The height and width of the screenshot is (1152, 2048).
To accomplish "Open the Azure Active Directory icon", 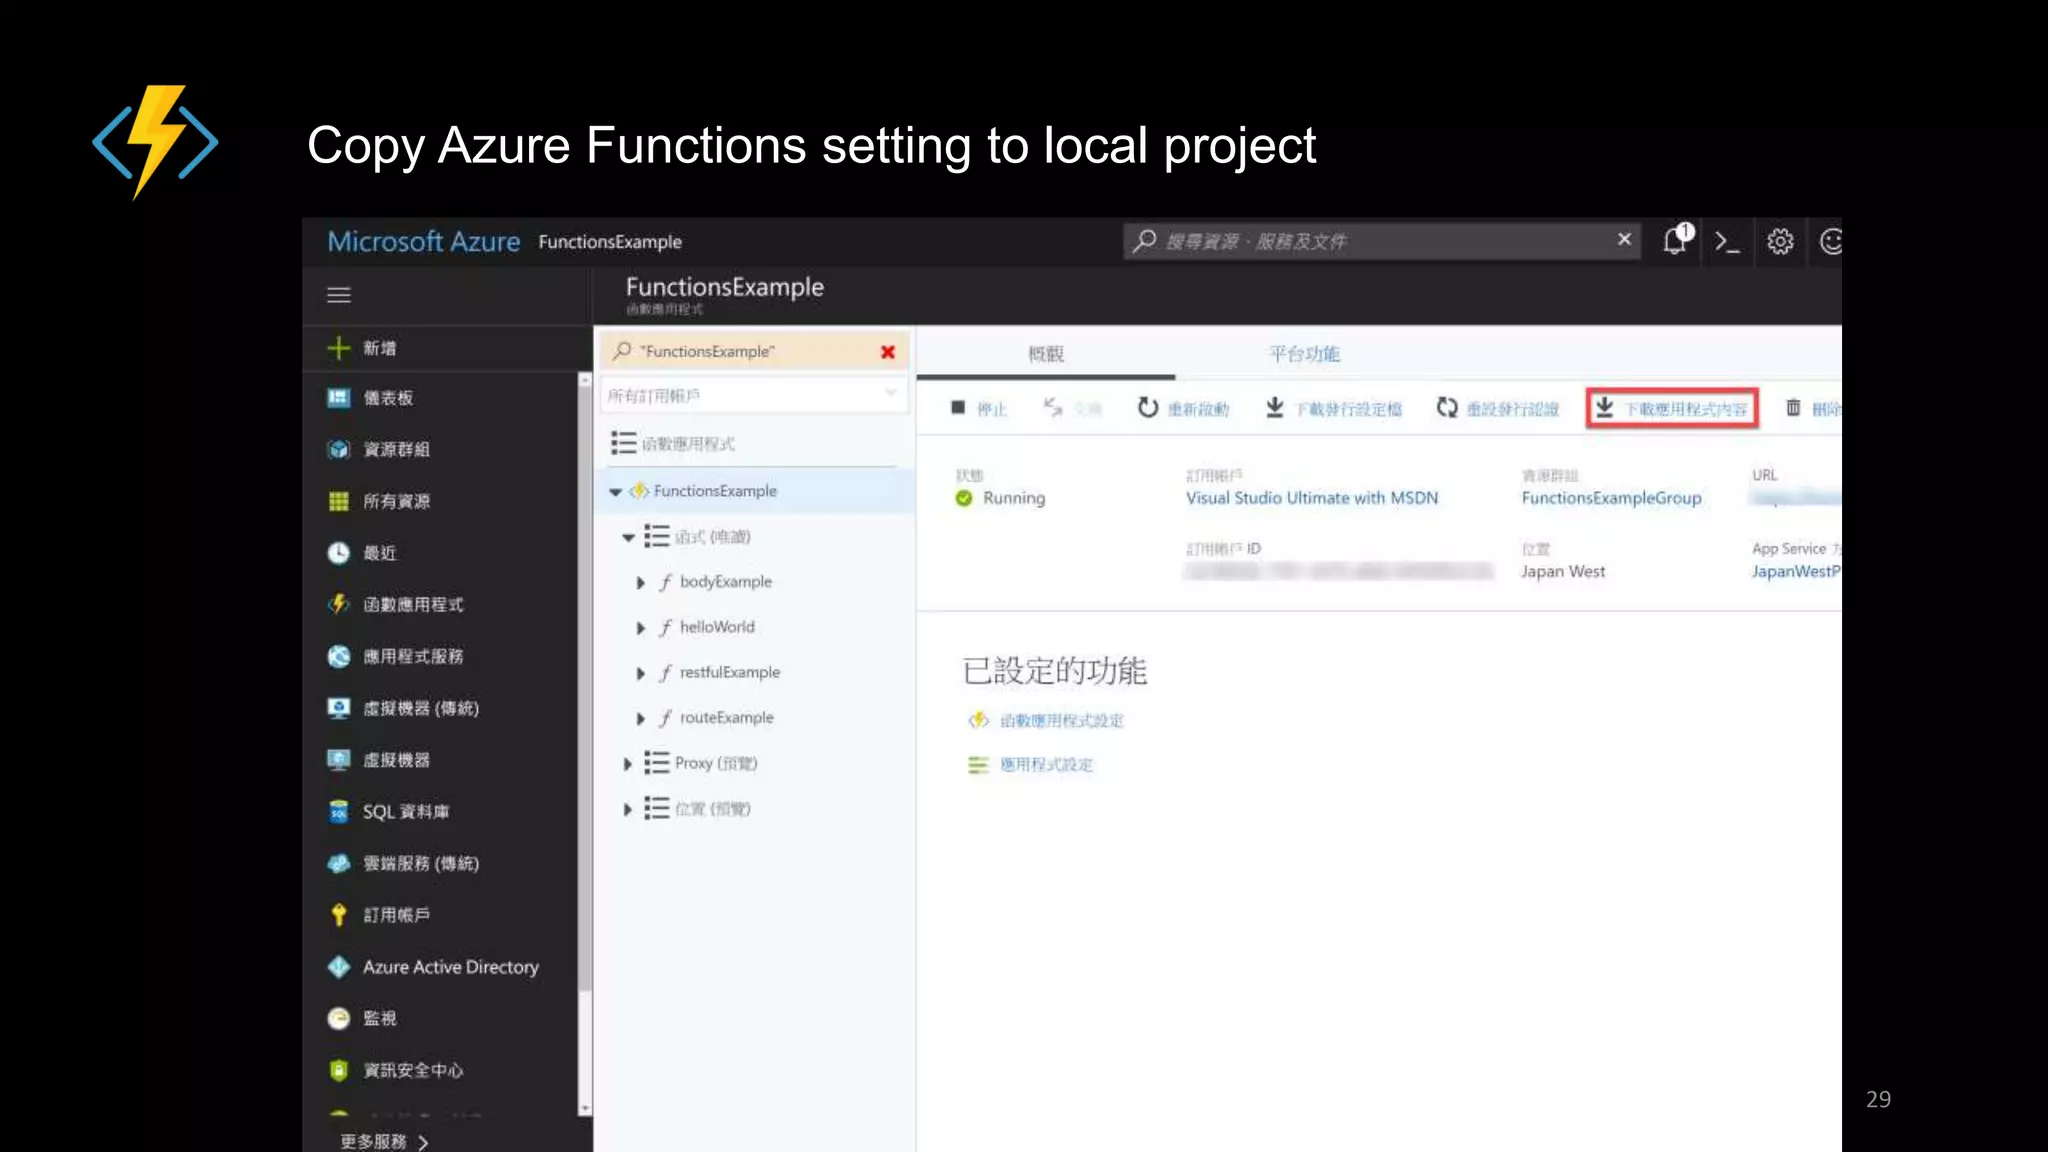I will [x=339, y=966].
